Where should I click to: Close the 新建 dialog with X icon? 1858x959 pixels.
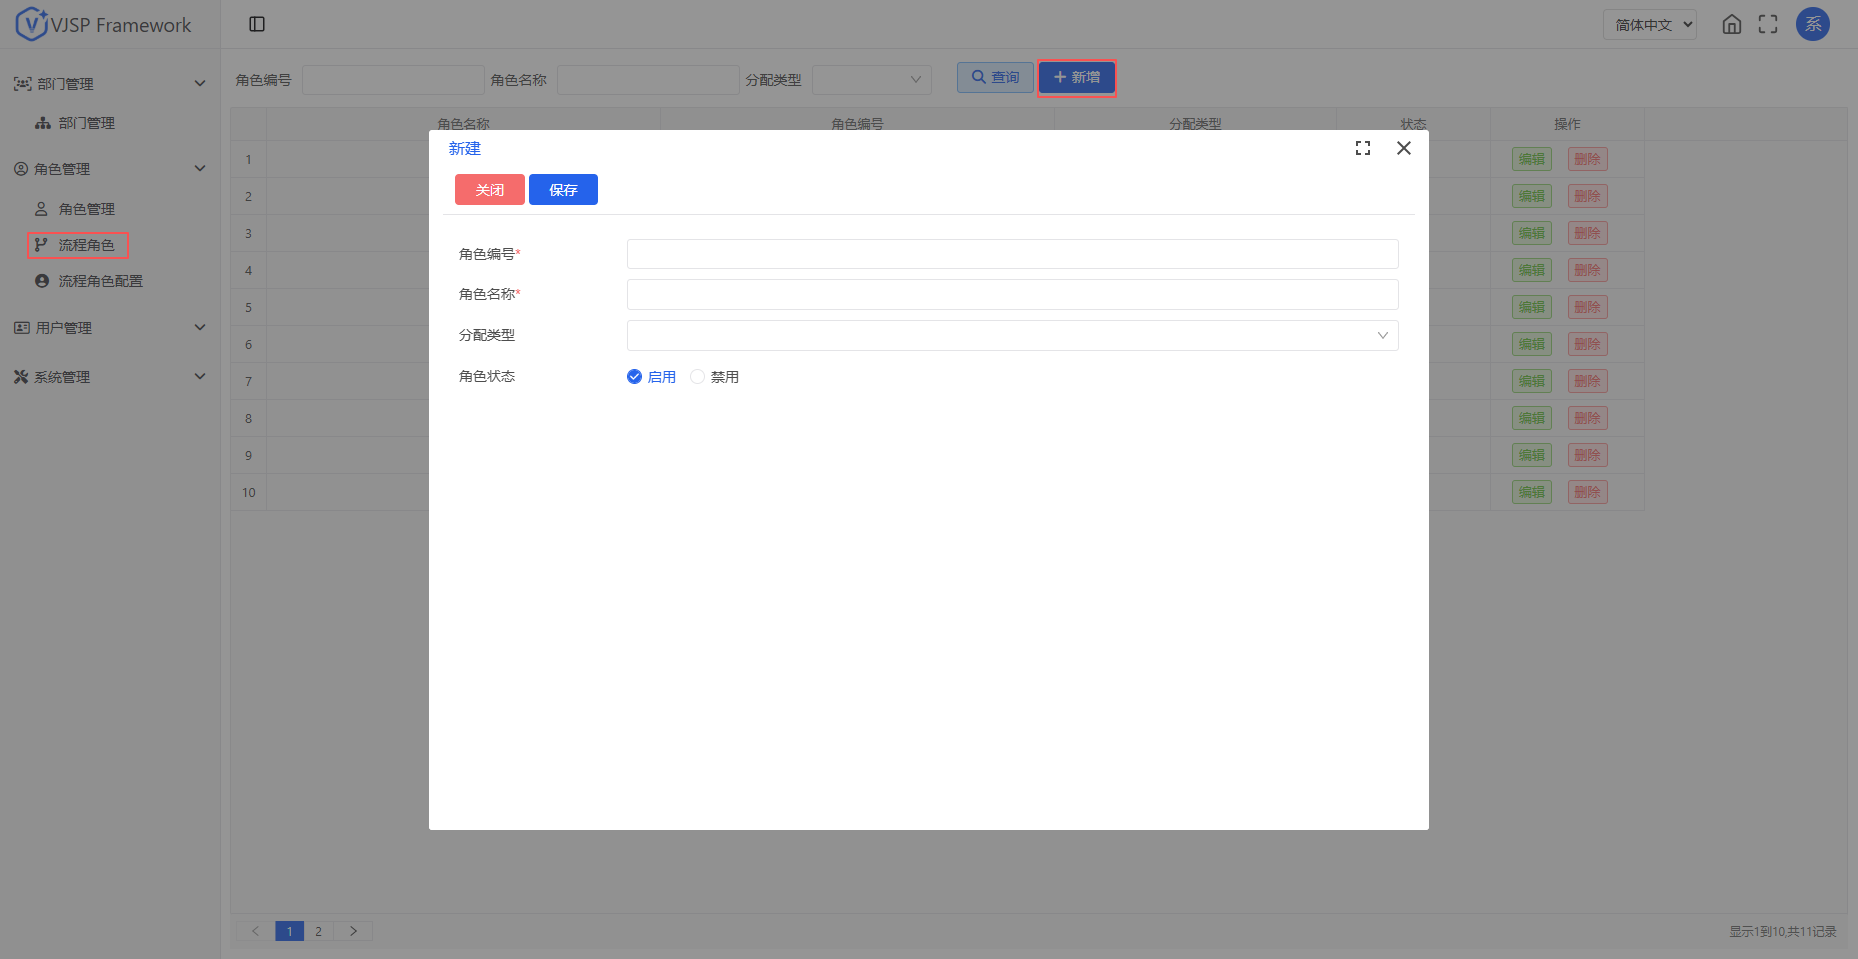pos(1404,148)
